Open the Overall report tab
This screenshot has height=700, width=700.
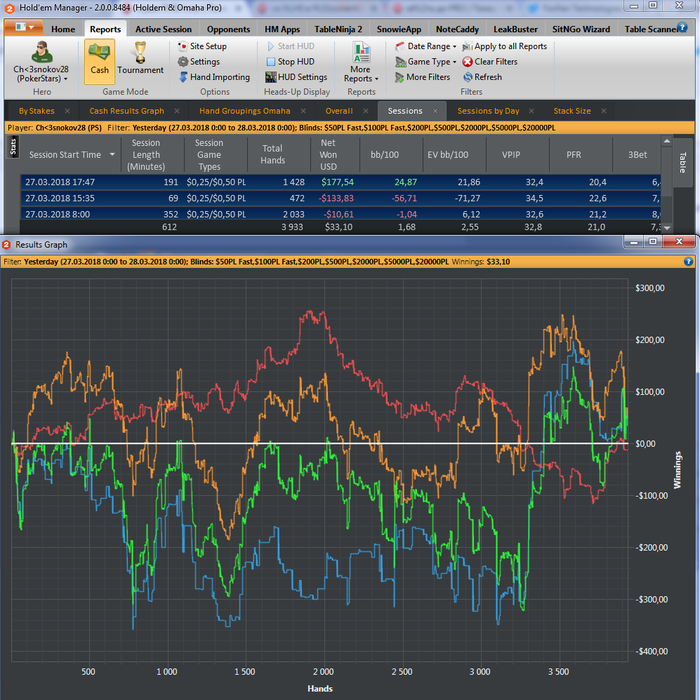(339, 111)
